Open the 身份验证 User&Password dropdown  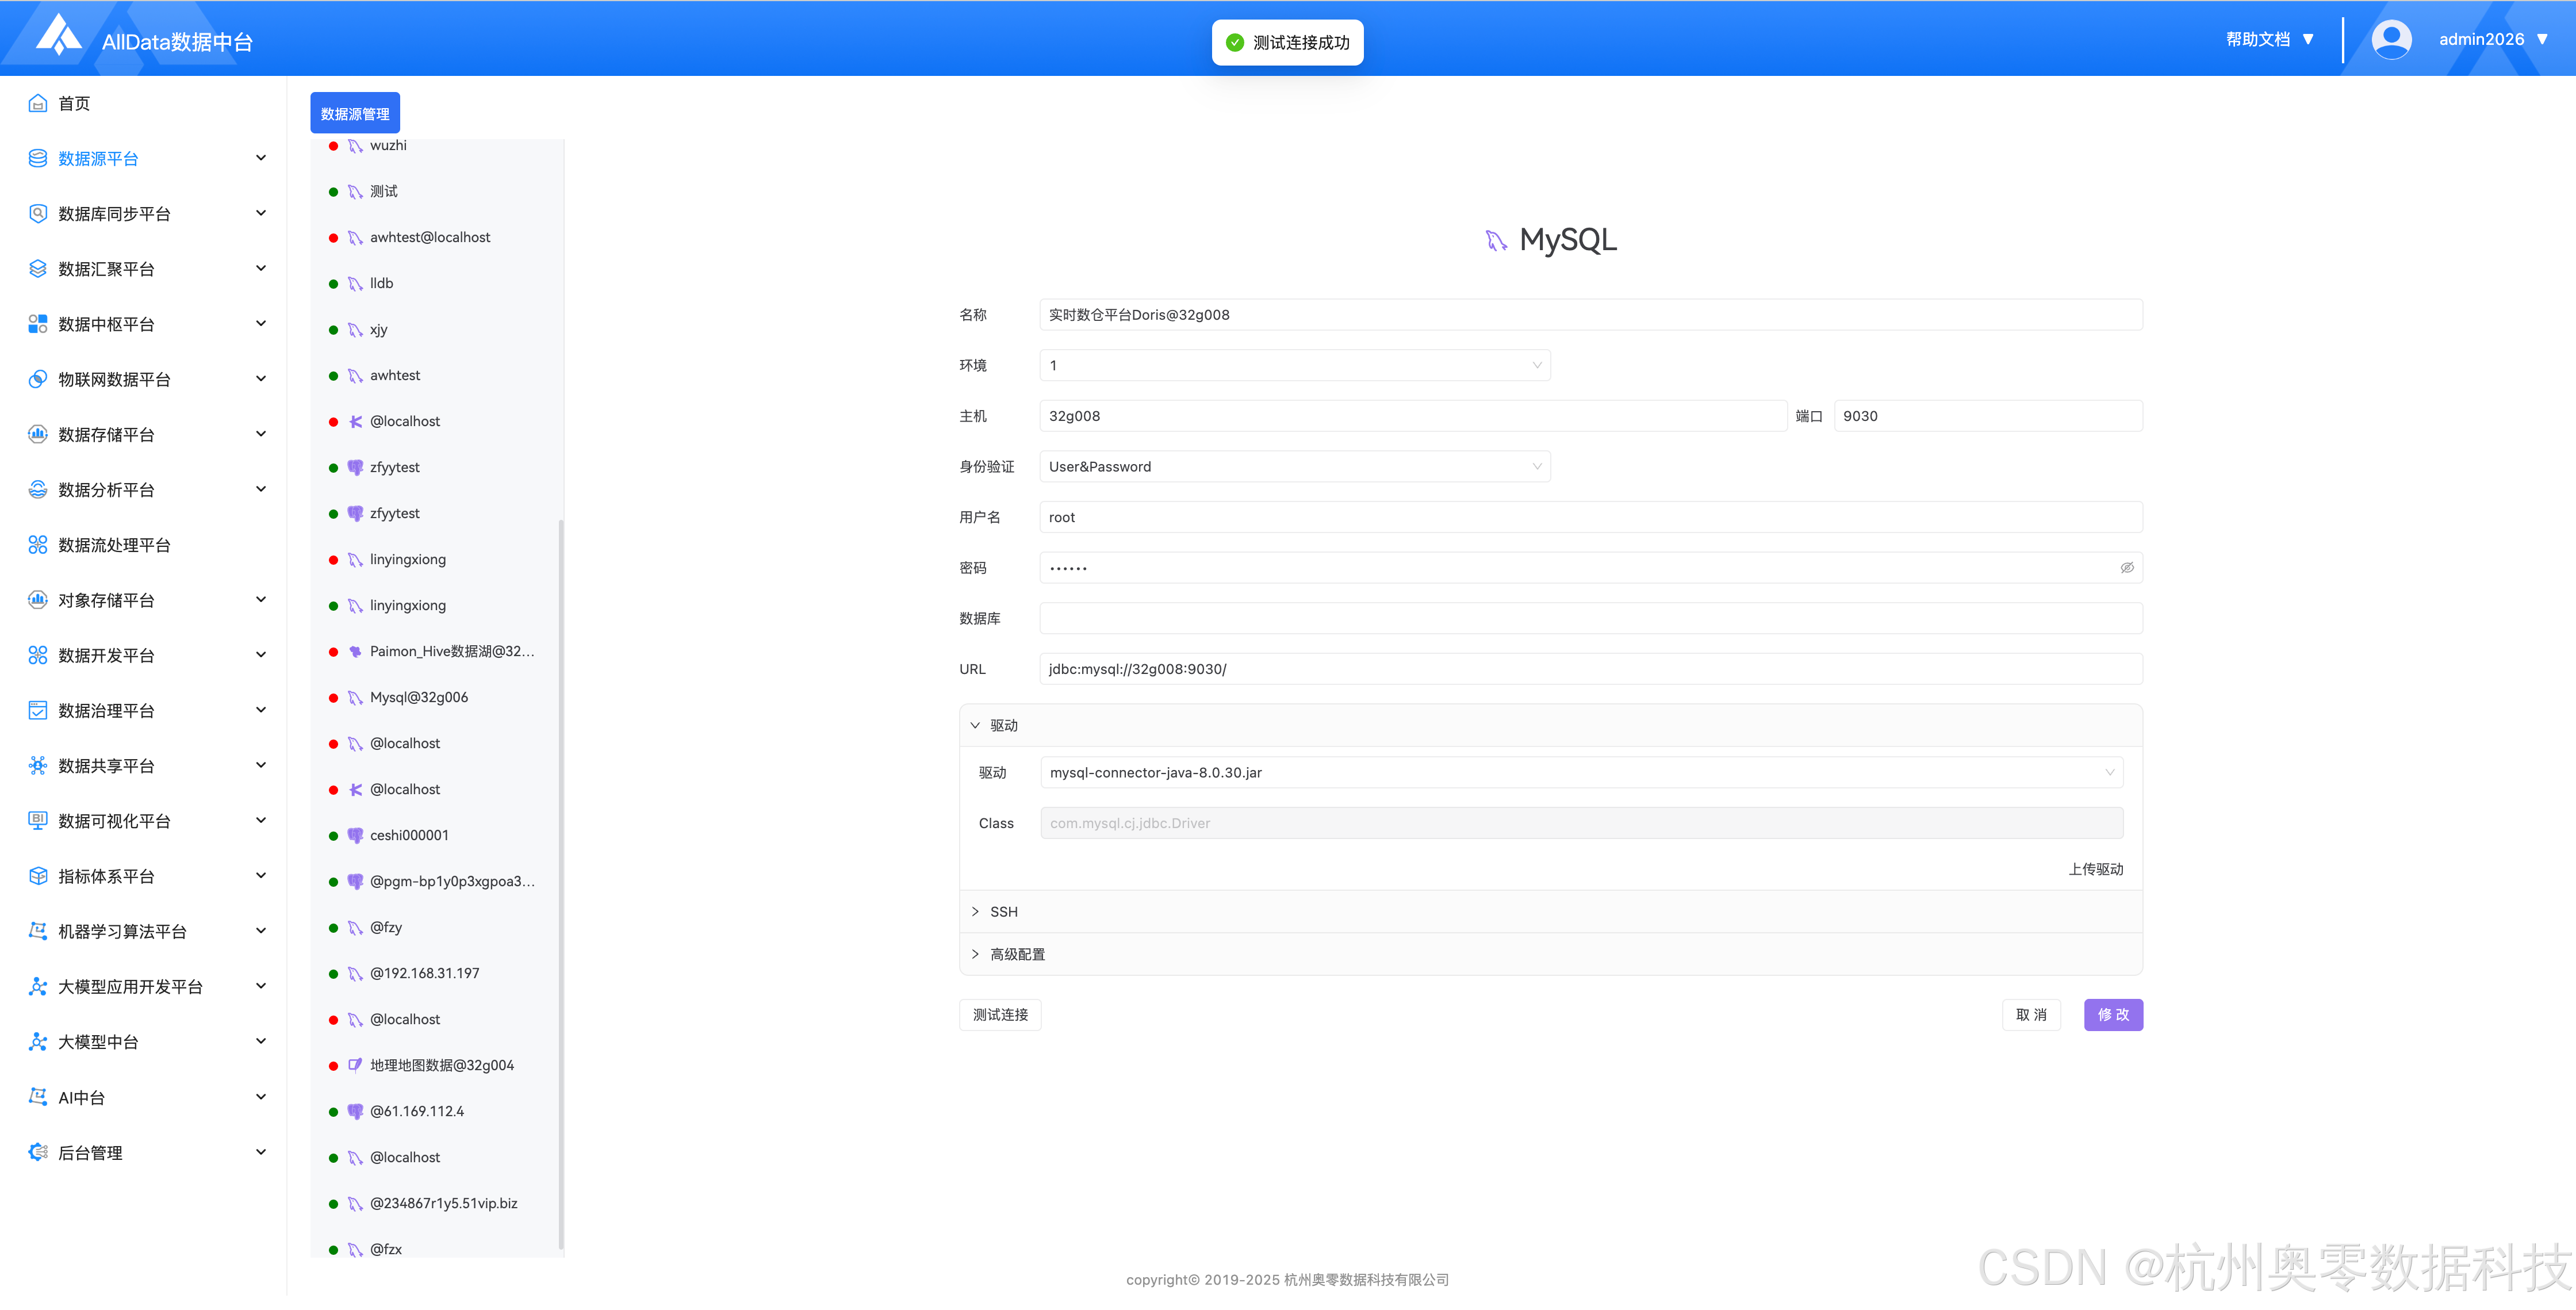pyautogui.click(x=1294, y=467)
